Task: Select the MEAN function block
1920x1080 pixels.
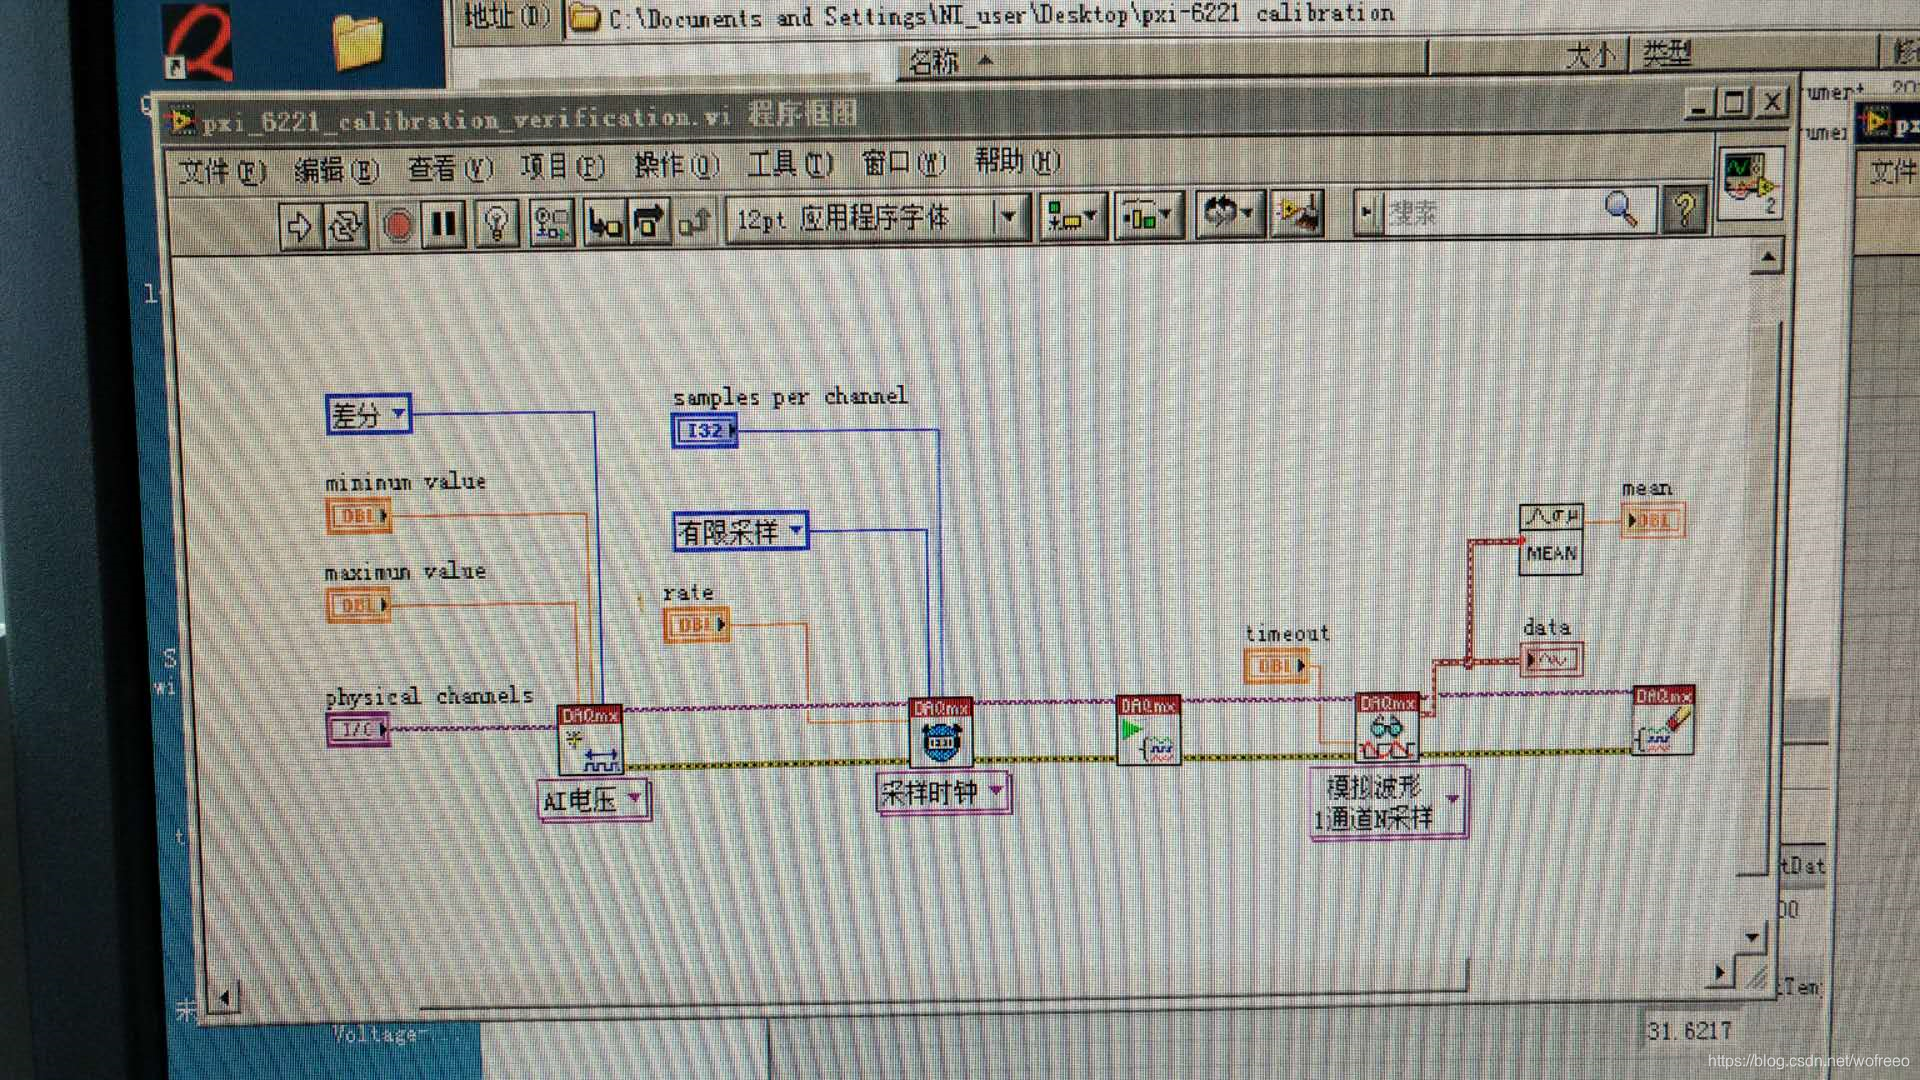Action: [x=1550, y=540]
